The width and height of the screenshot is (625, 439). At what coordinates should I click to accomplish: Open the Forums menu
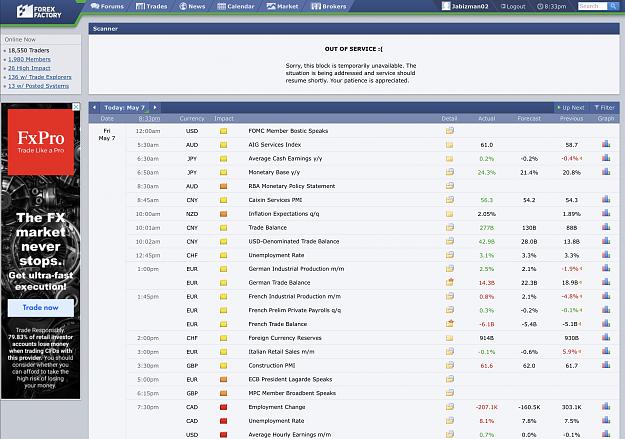pos(107,6)
